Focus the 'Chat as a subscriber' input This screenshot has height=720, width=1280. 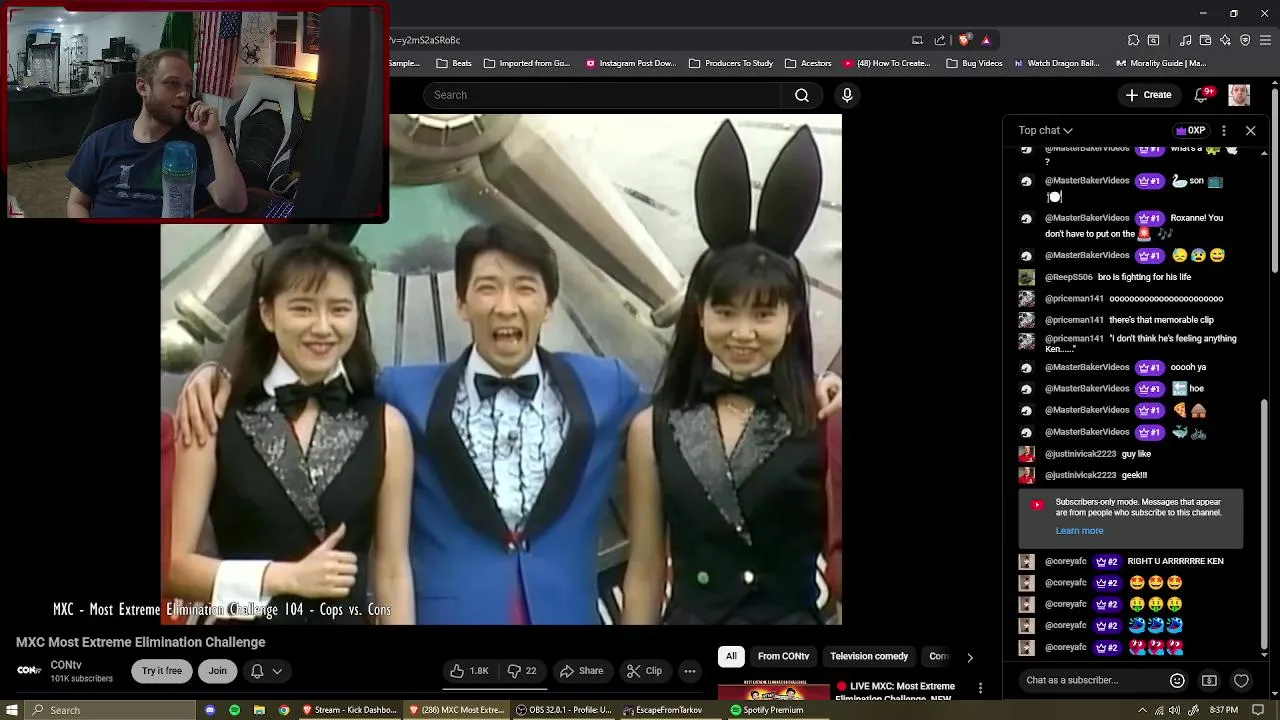tap(1090, 680)
